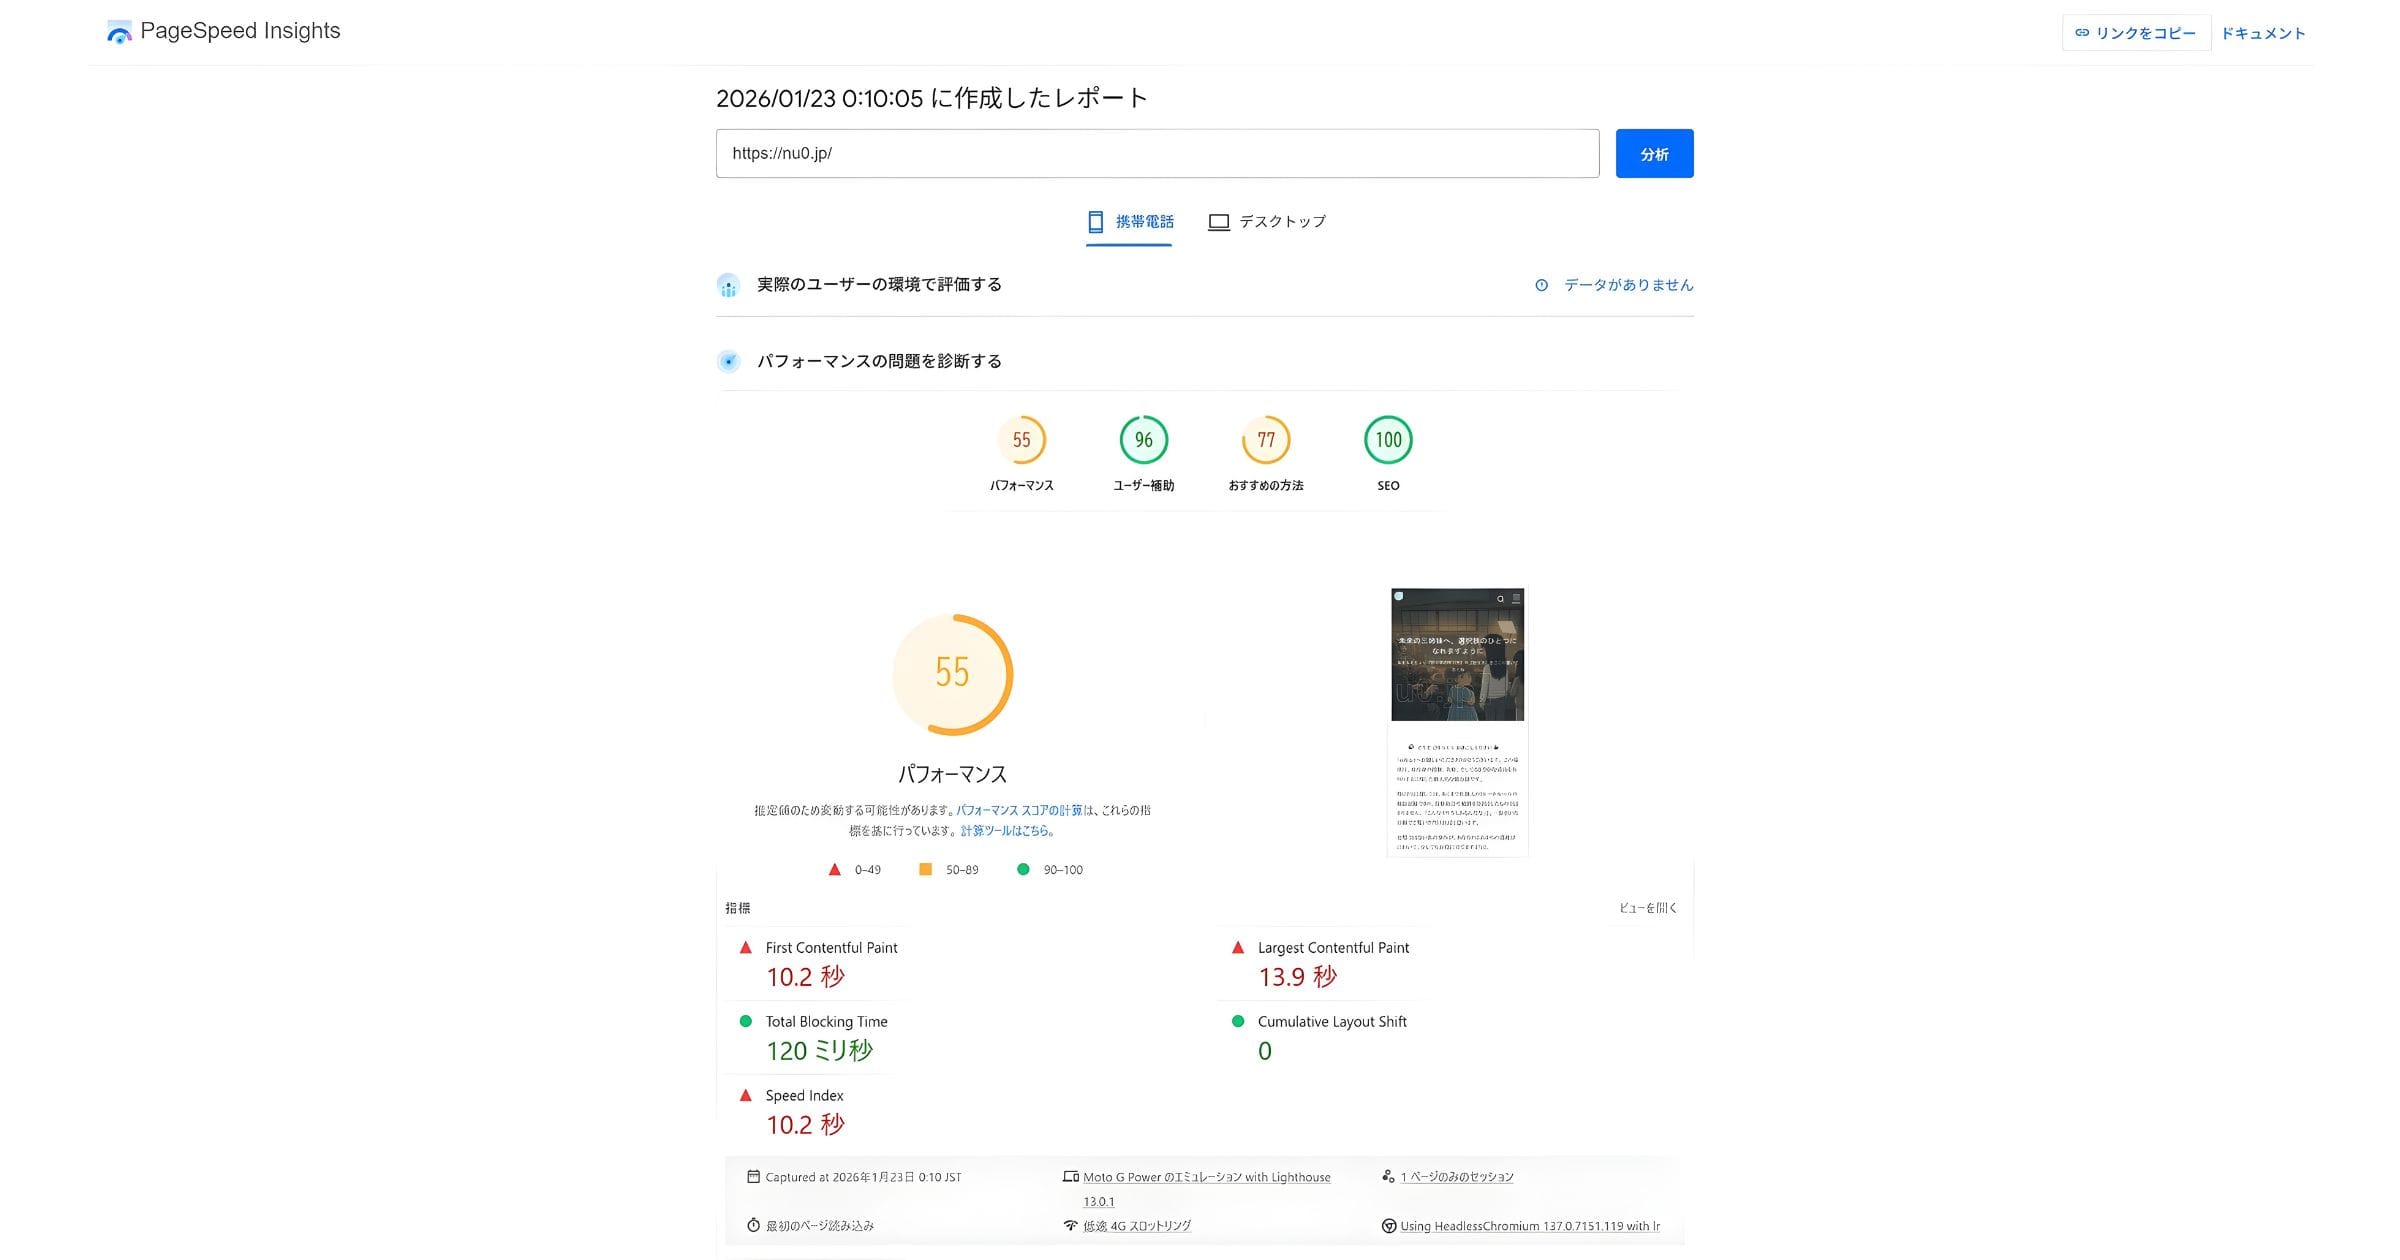Screen dimensions: 2400x1260
Task: Click the 4G throttling network icon
Action: 1069,1225
